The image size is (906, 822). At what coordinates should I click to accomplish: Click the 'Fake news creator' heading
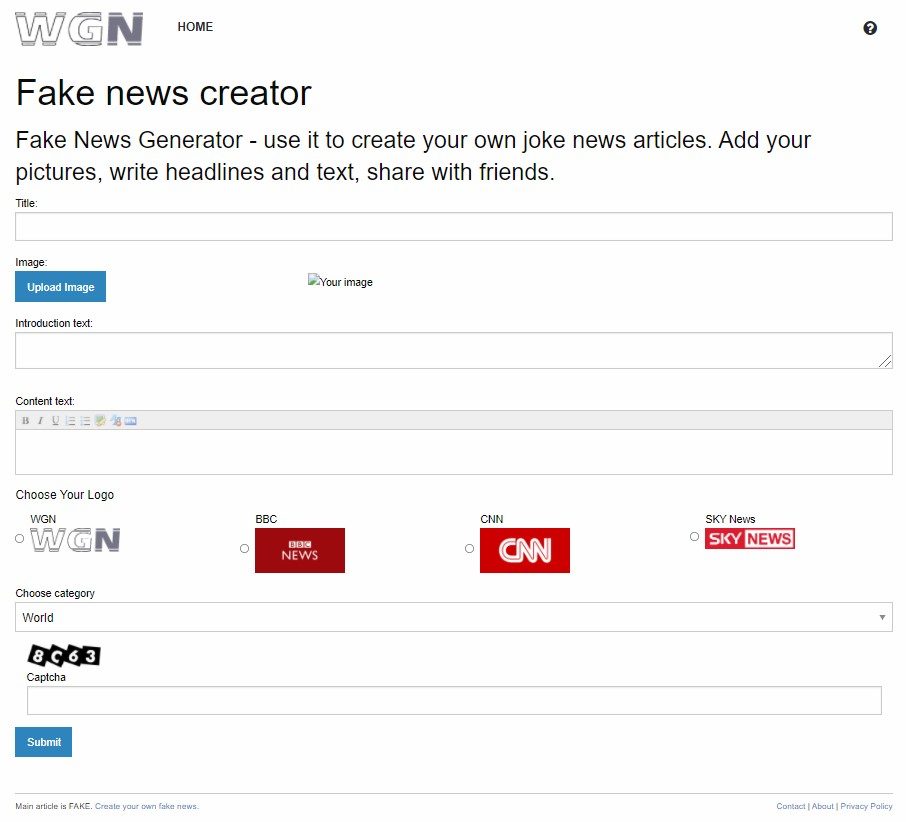164,92
